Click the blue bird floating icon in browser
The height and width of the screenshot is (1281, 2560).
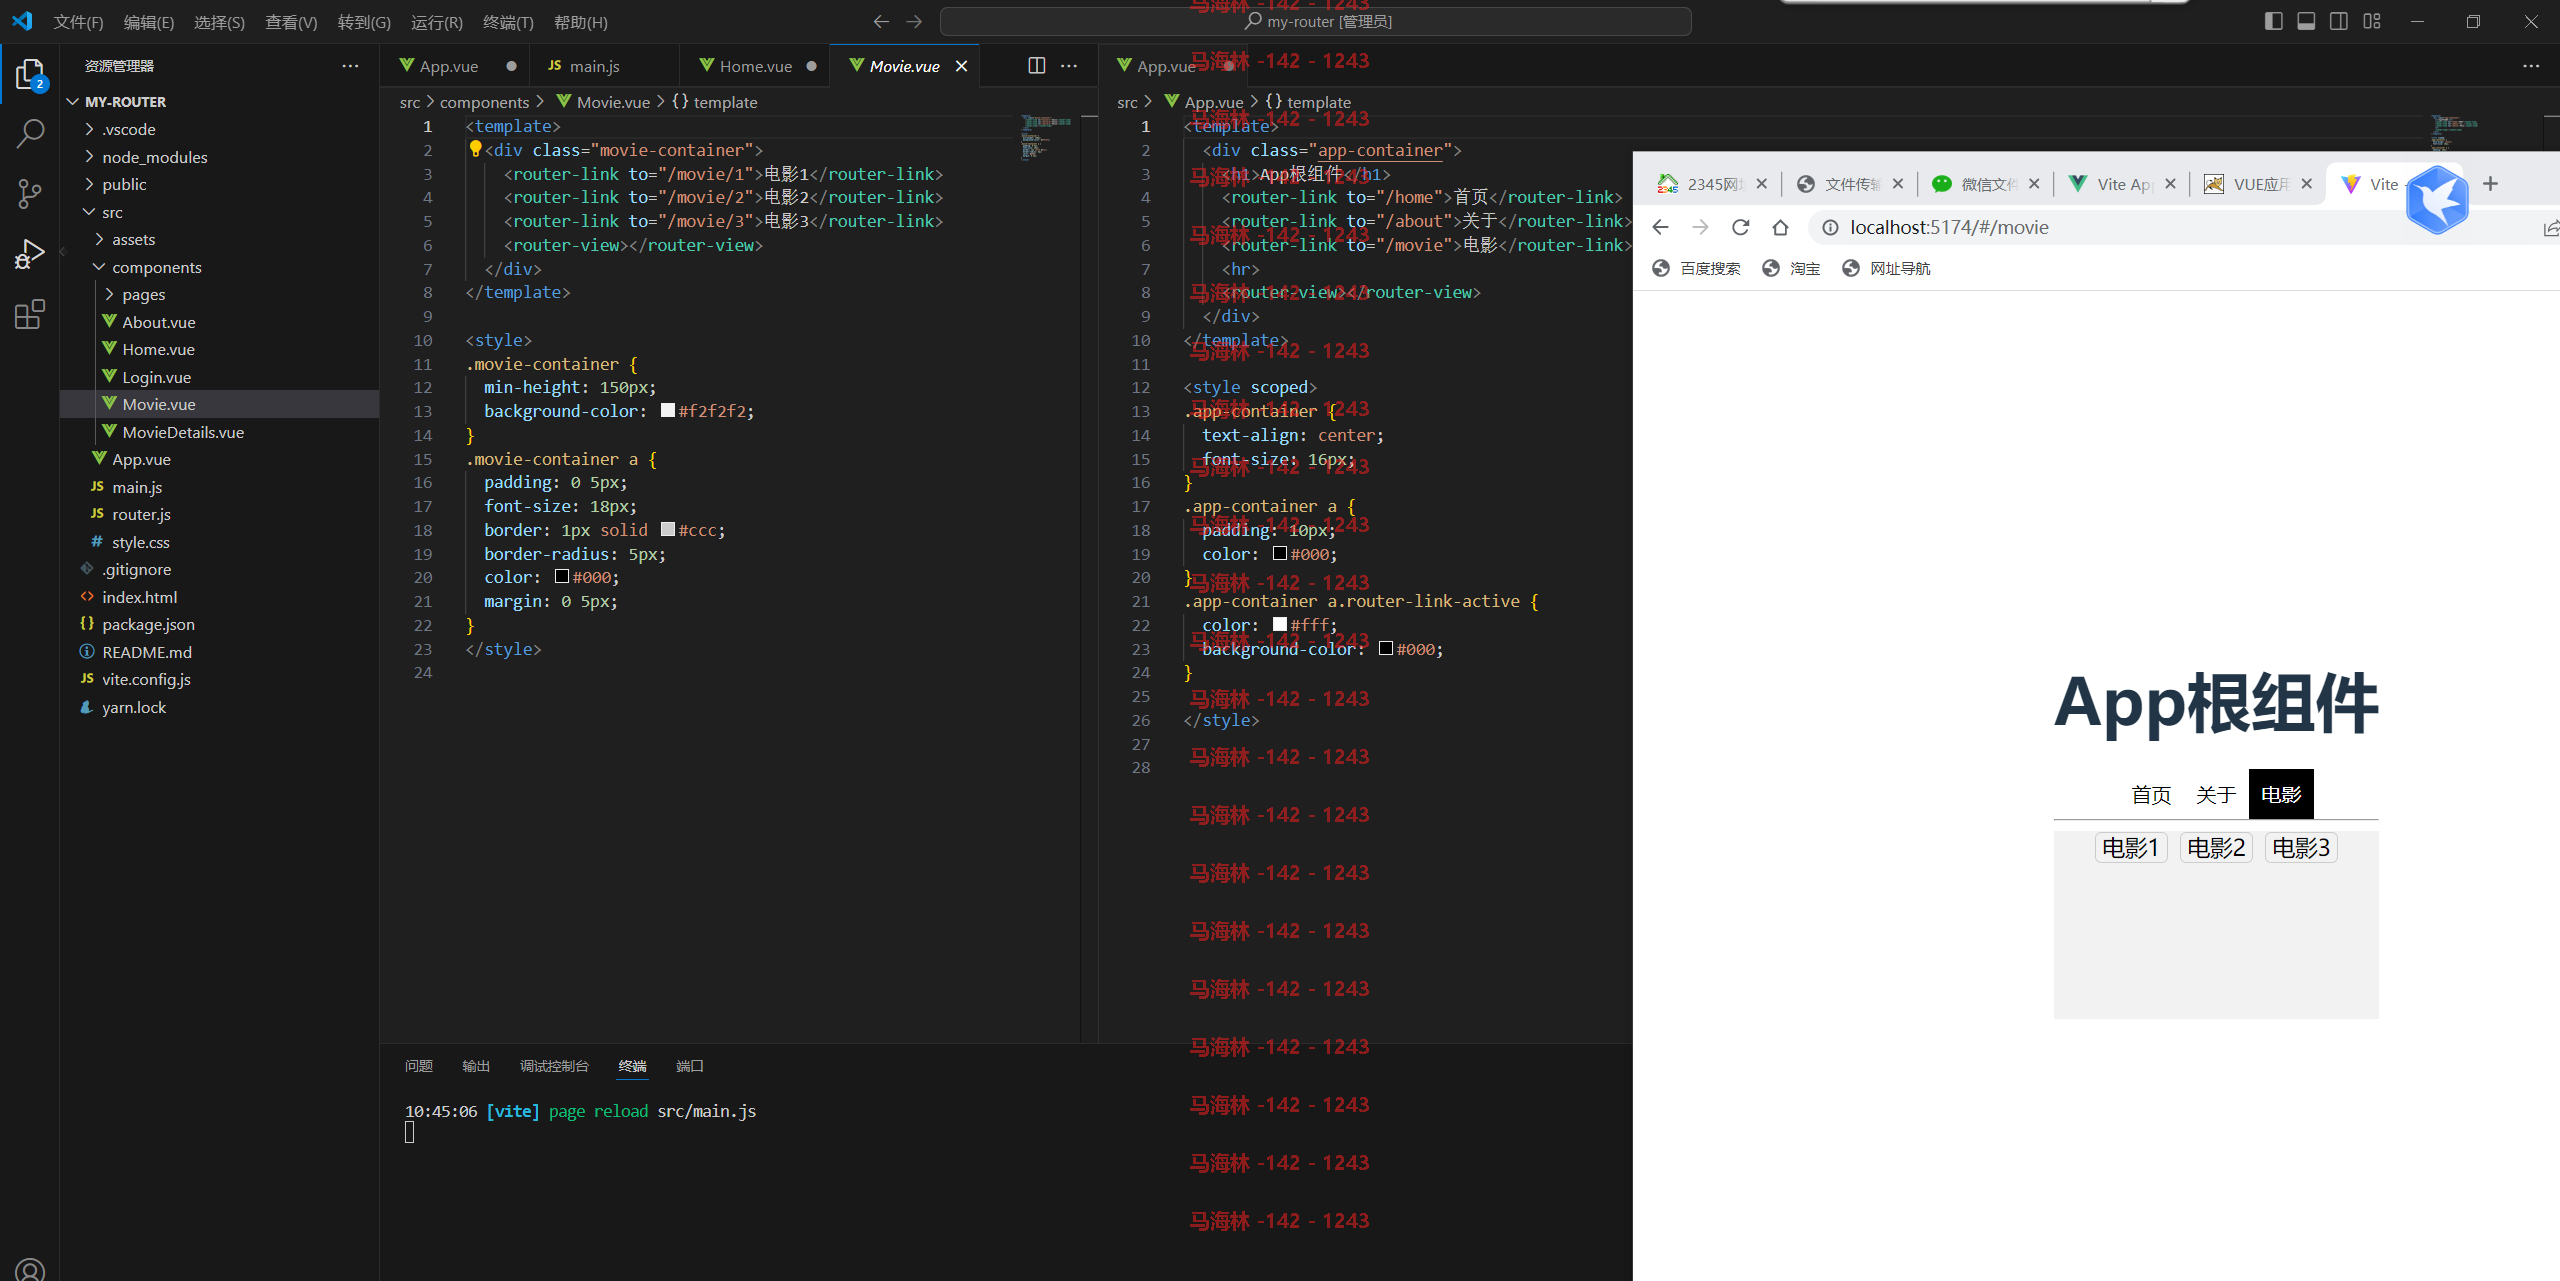coord(2437,200)
